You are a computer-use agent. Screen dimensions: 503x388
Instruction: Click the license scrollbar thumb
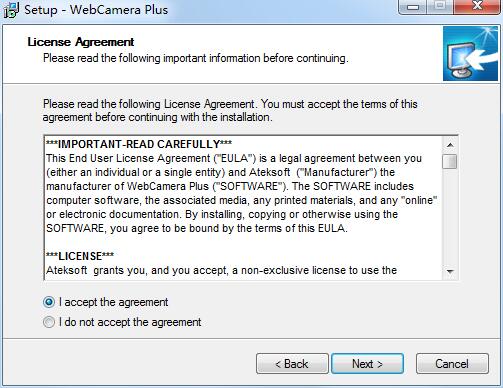(x=450, y=161)
